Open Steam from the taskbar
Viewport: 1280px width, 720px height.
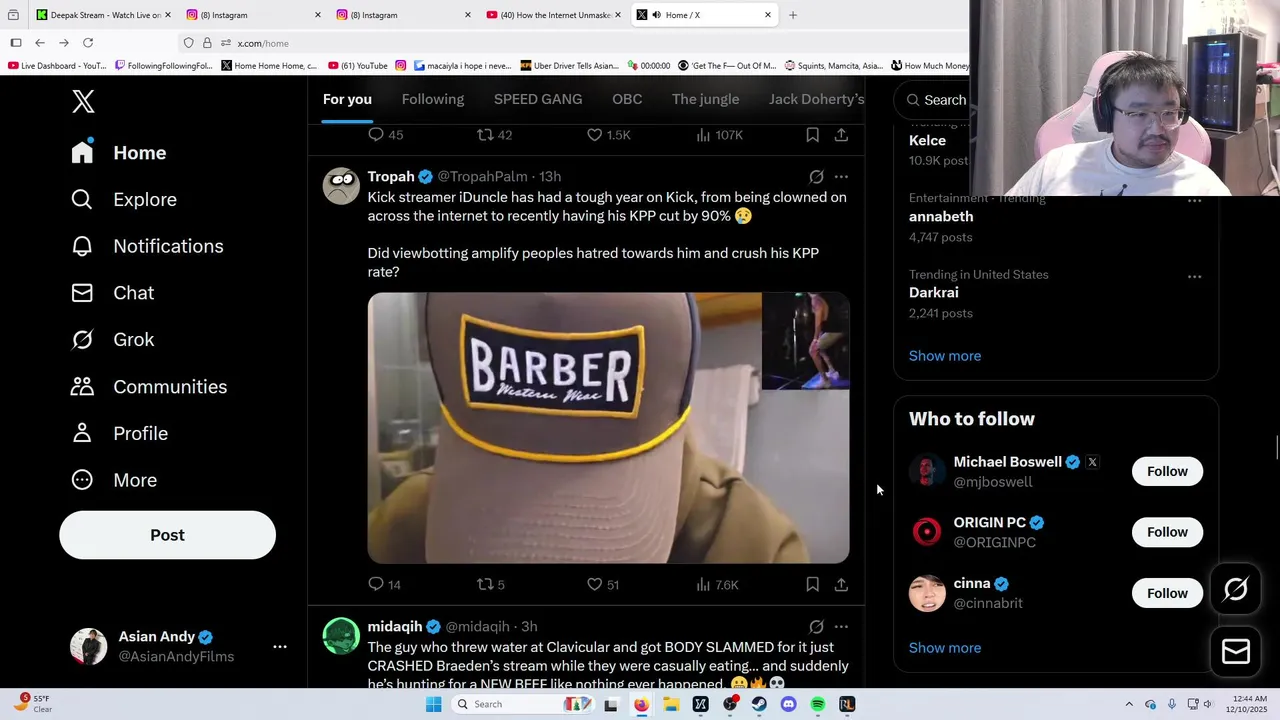759,704
